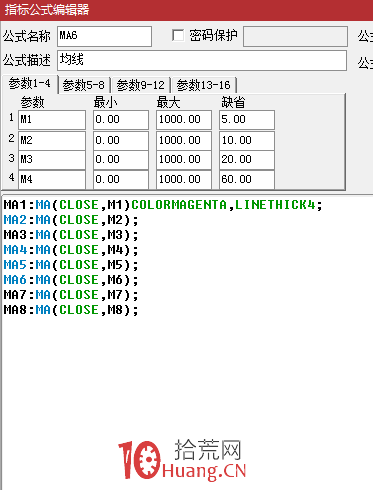
Task: Click the default value field showing 5.00
Action: tap(247, 120)
